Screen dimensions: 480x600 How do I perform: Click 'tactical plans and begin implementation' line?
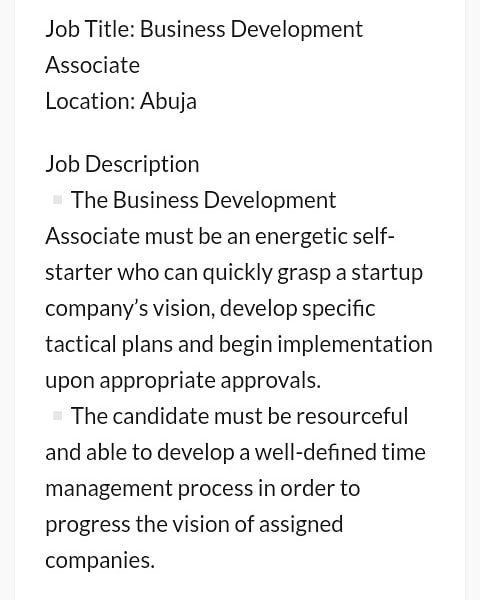(x=239, y=344)
